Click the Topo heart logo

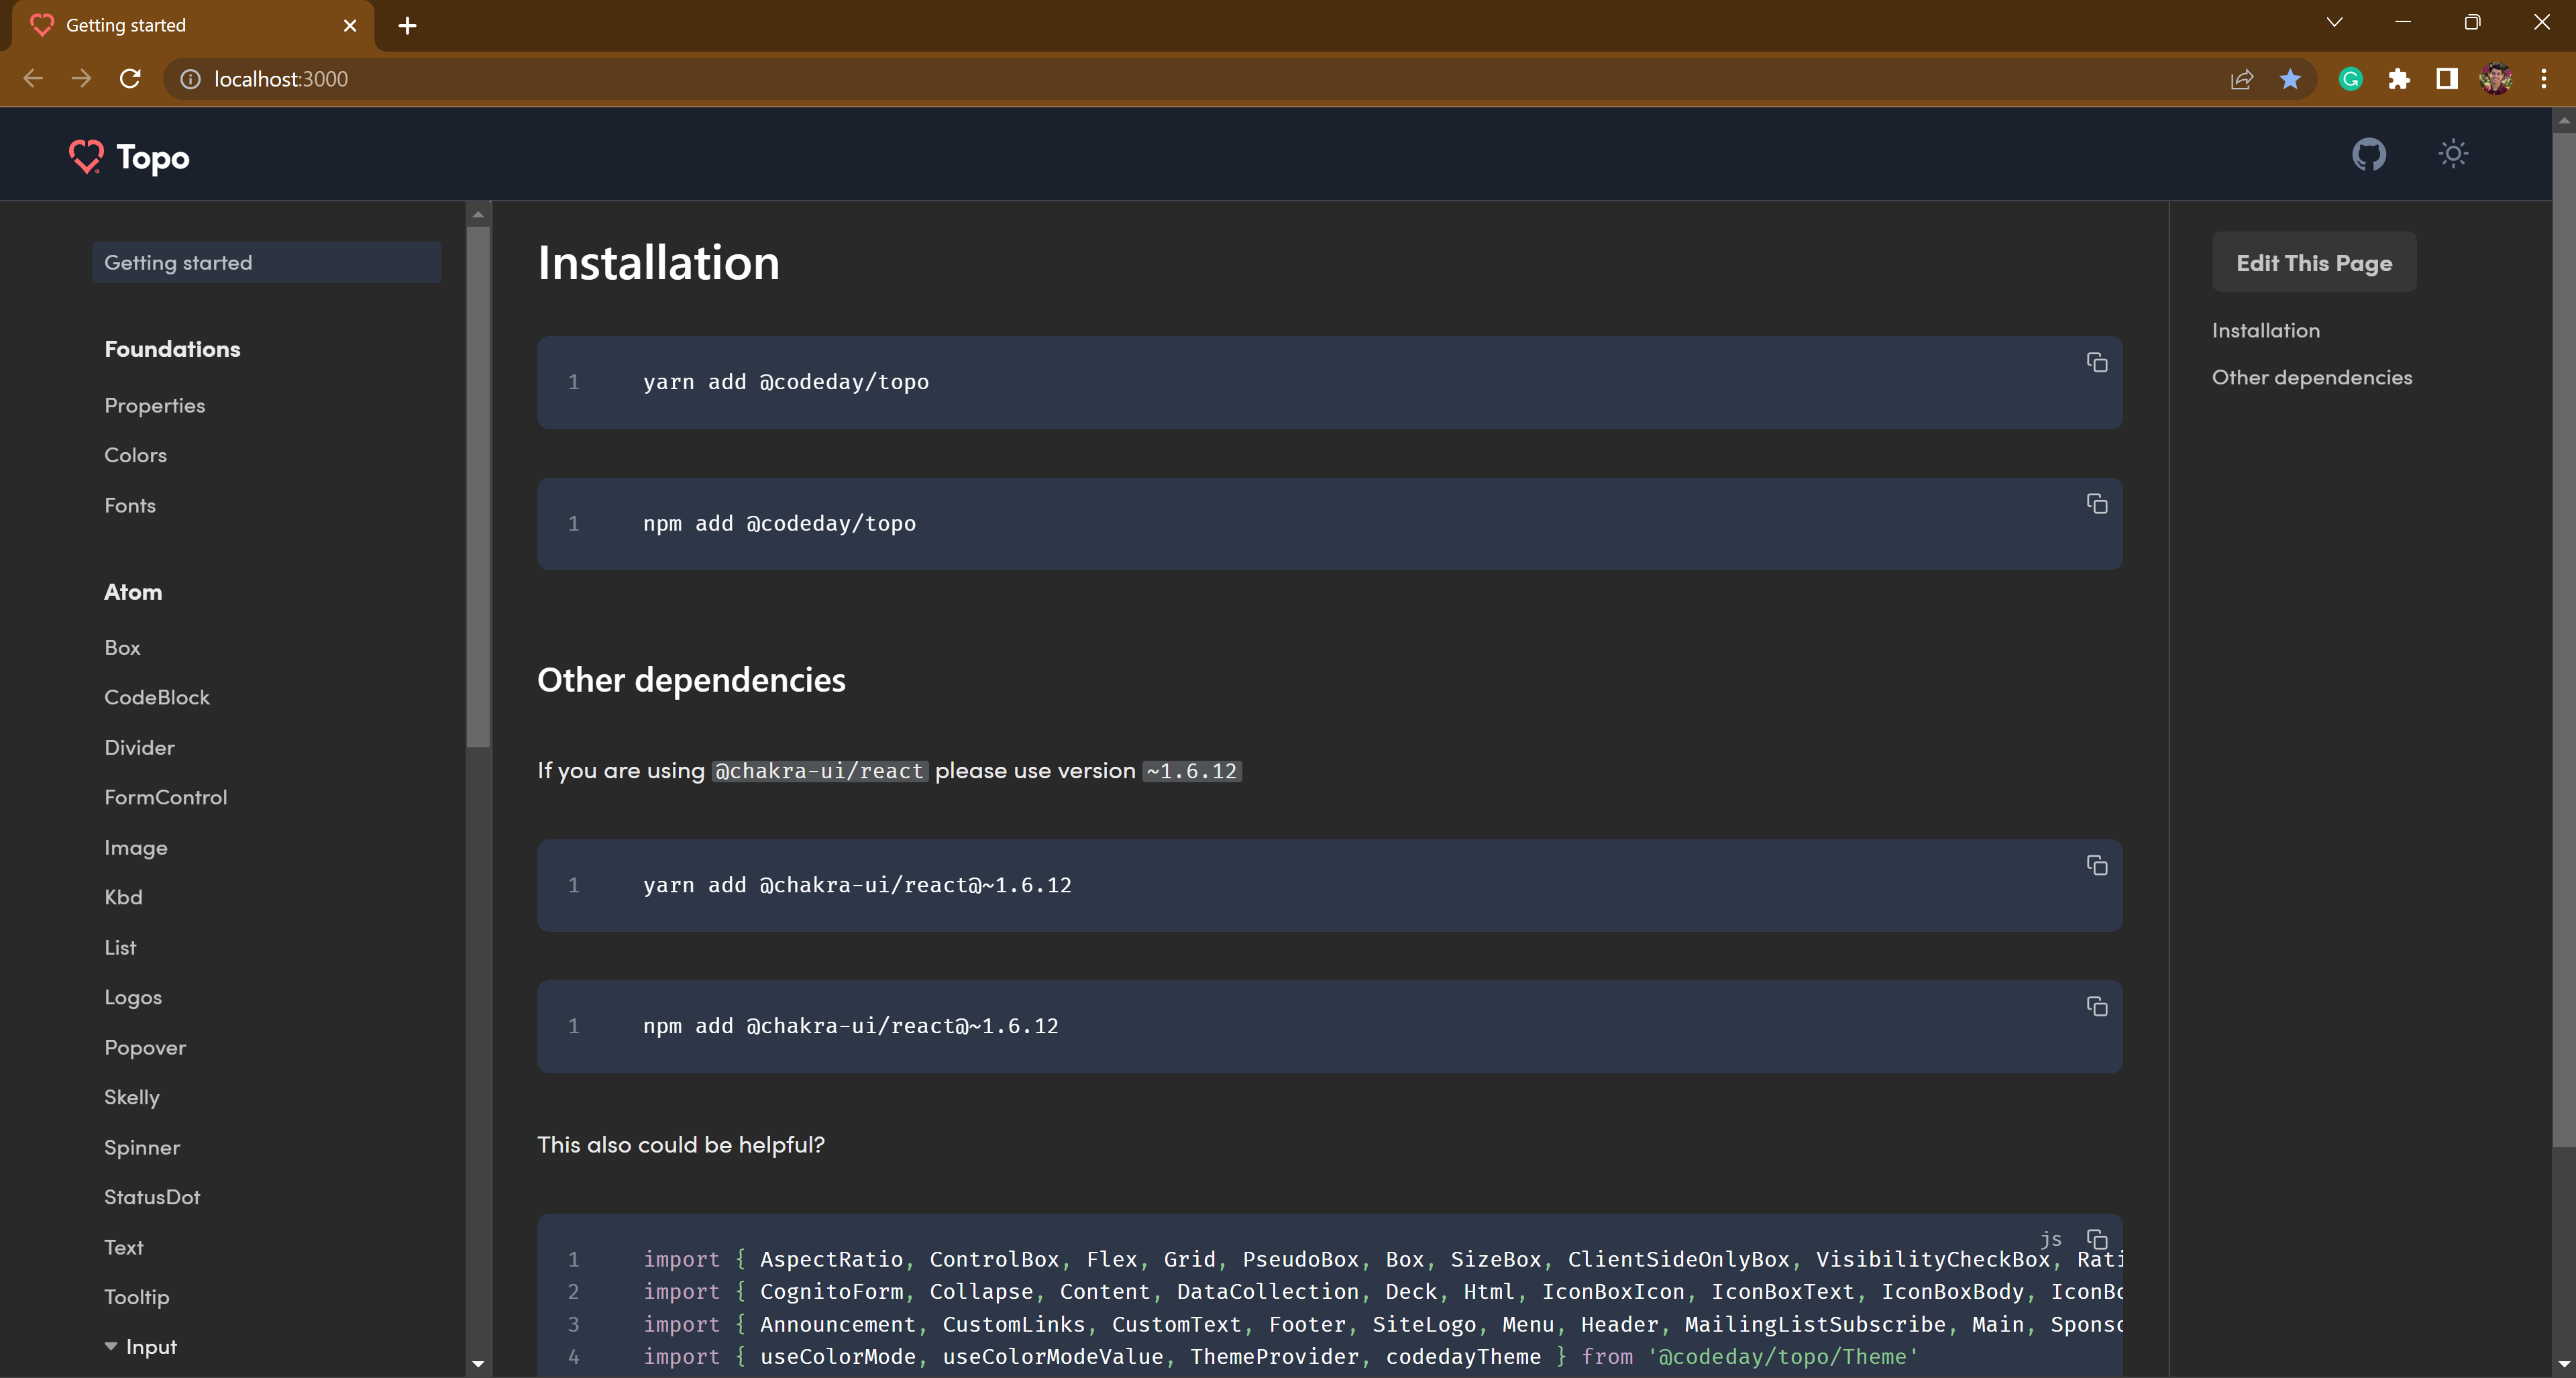[86, 157]
